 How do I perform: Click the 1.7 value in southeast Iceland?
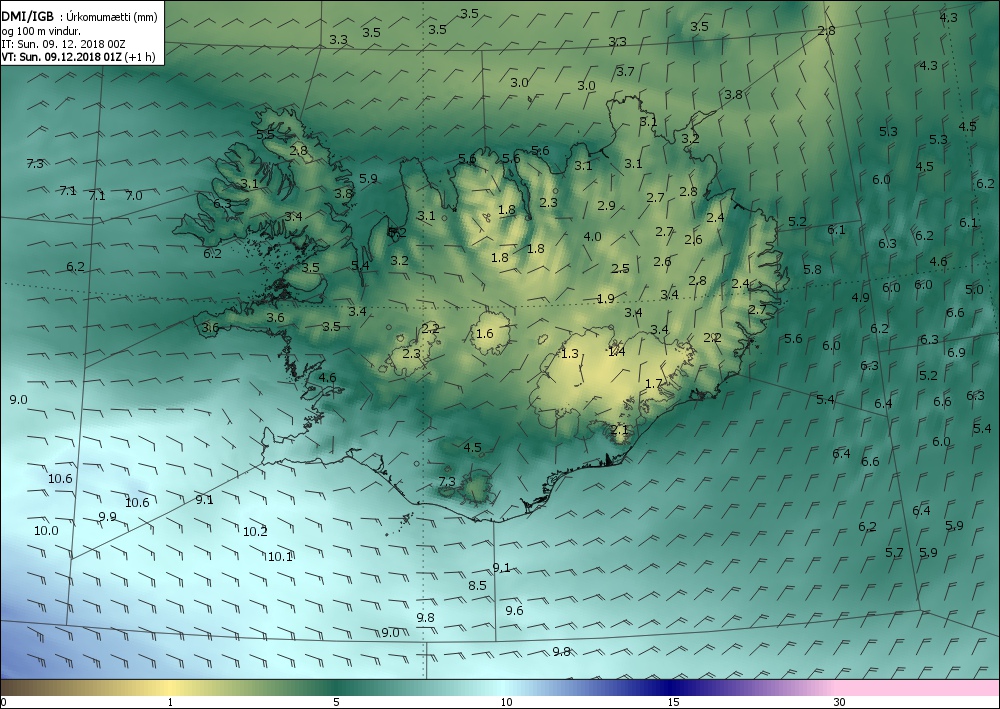[x=653, y=383]
